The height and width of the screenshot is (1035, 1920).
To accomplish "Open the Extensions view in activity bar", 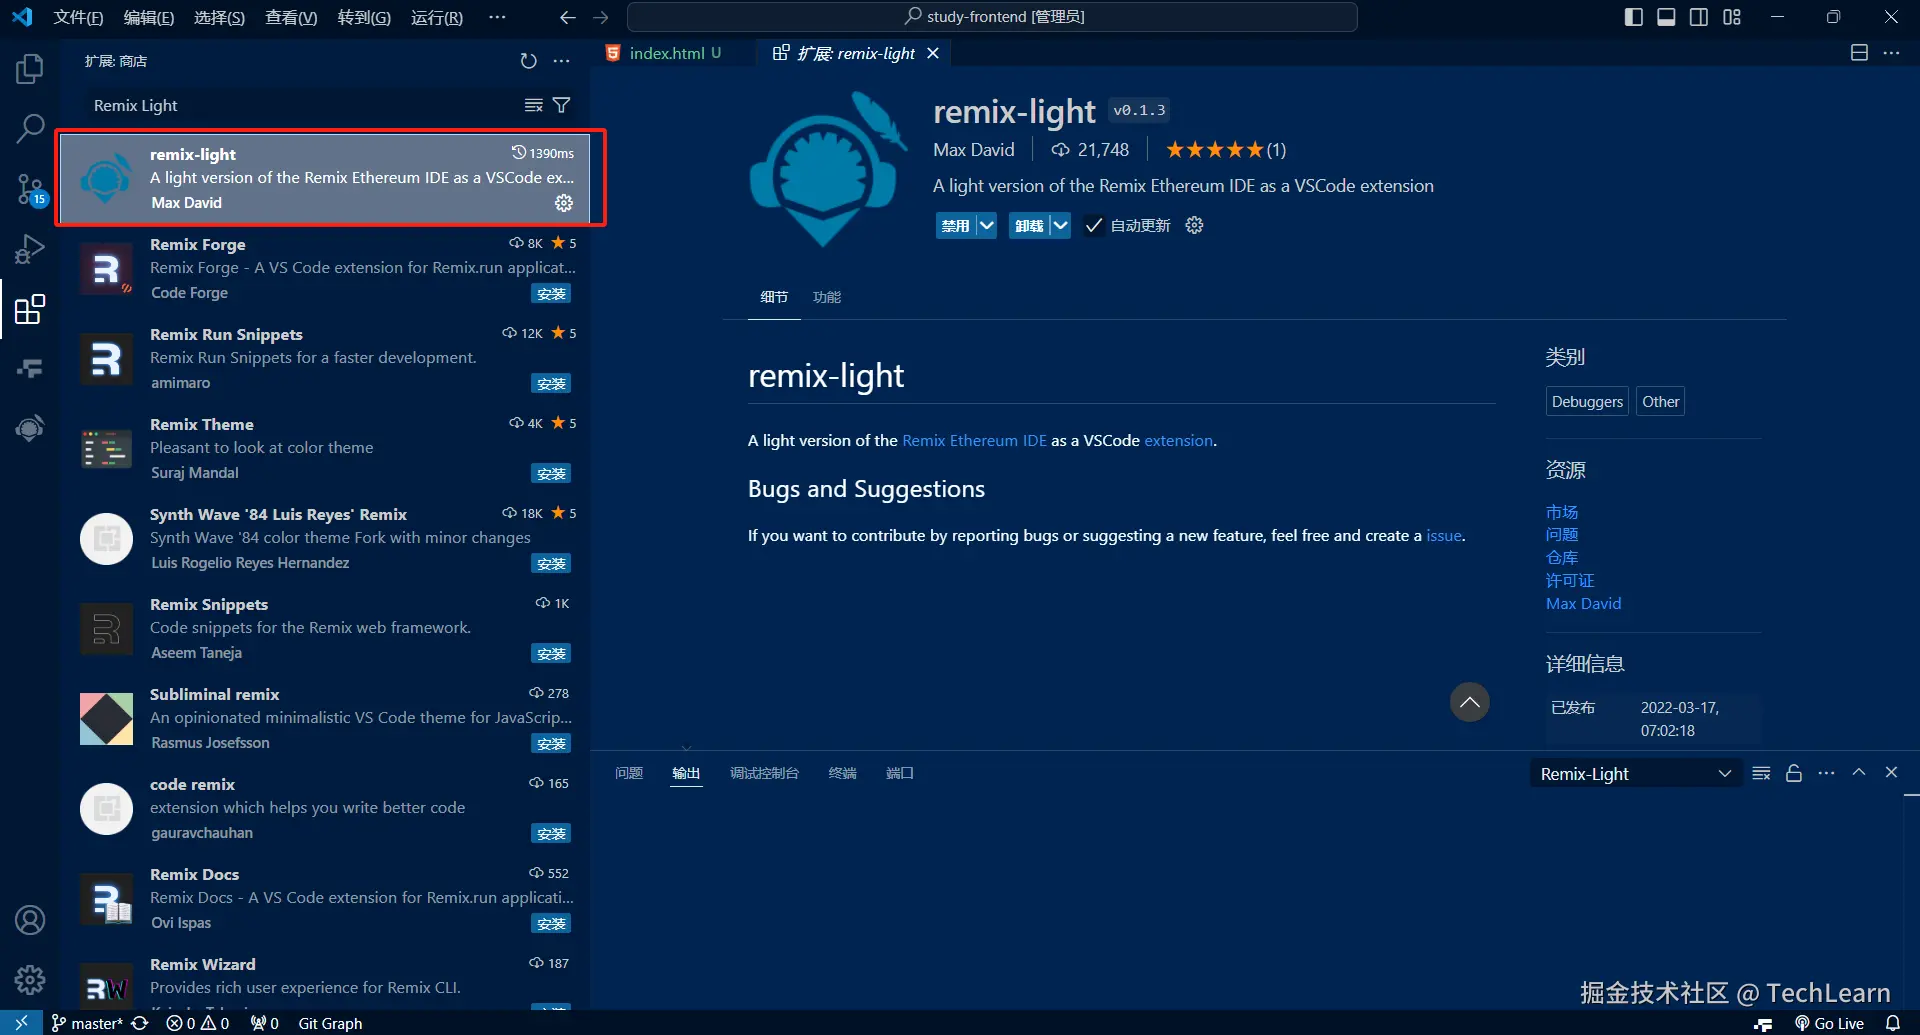I will point(30,309).
